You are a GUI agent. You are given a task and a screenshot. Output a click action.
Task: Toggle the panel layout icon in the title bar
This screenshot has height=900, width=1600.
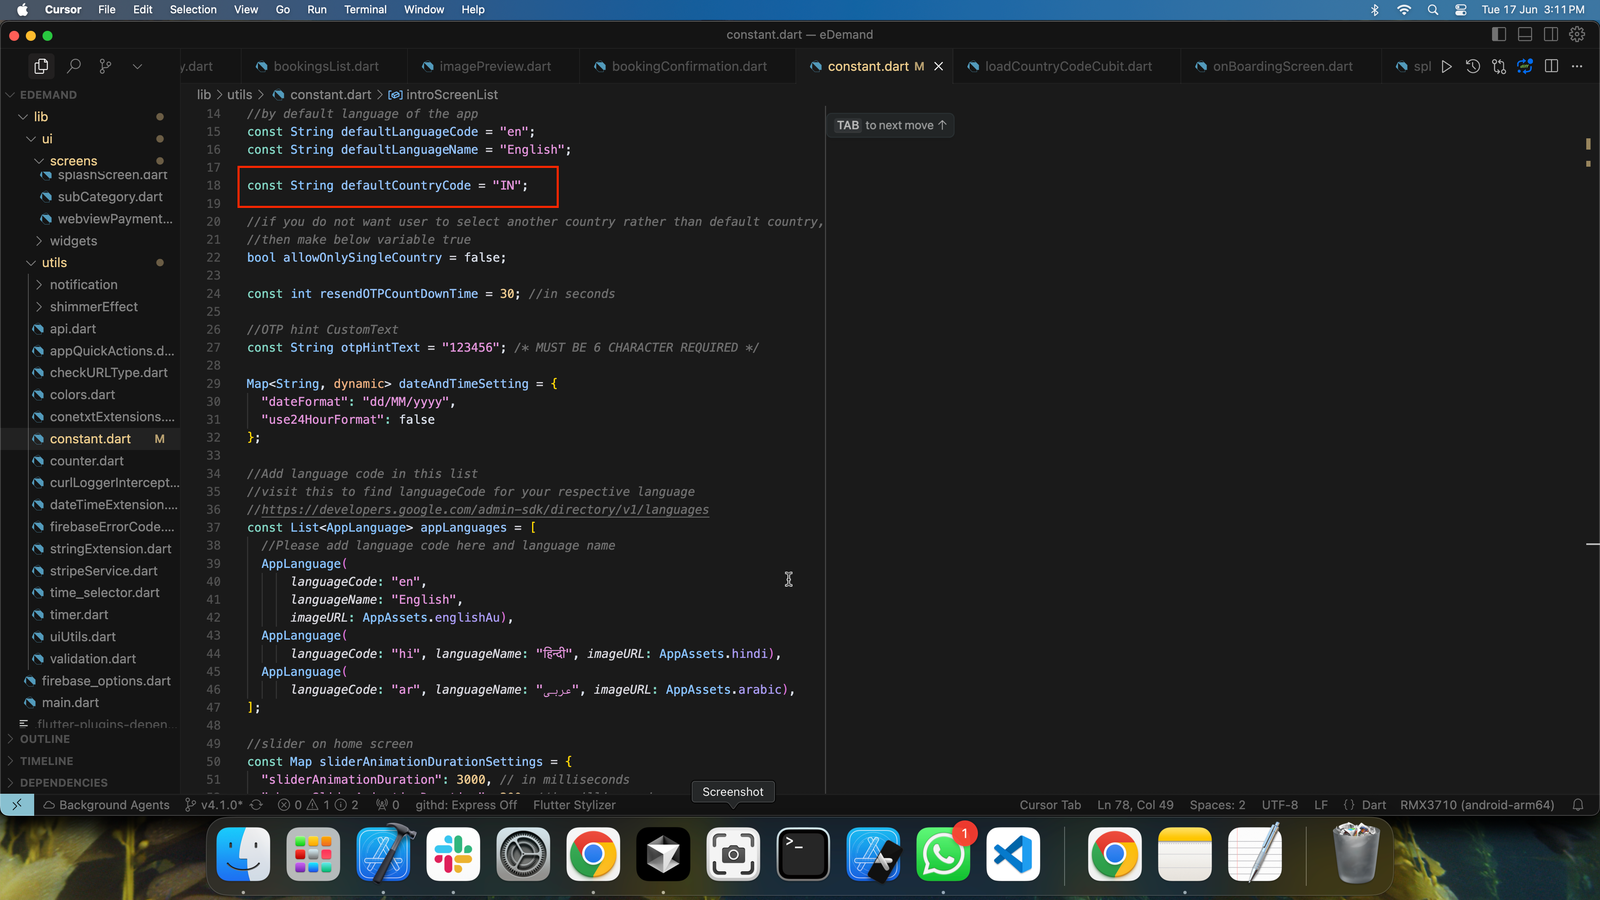(1525, 33)
